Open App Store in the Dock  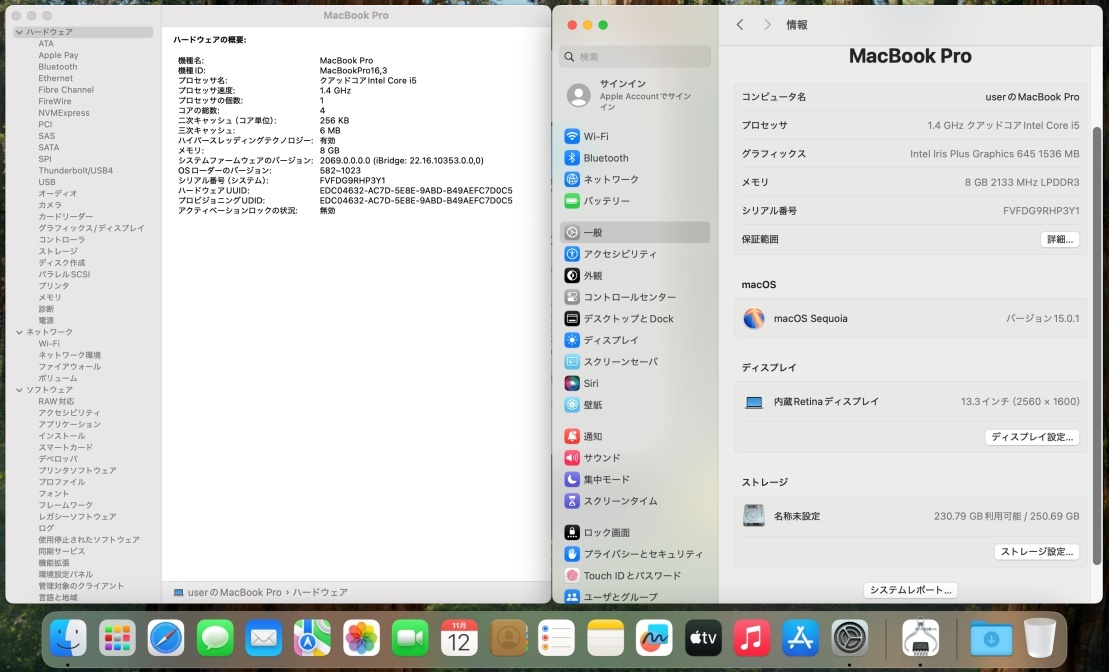coord(801,638)
